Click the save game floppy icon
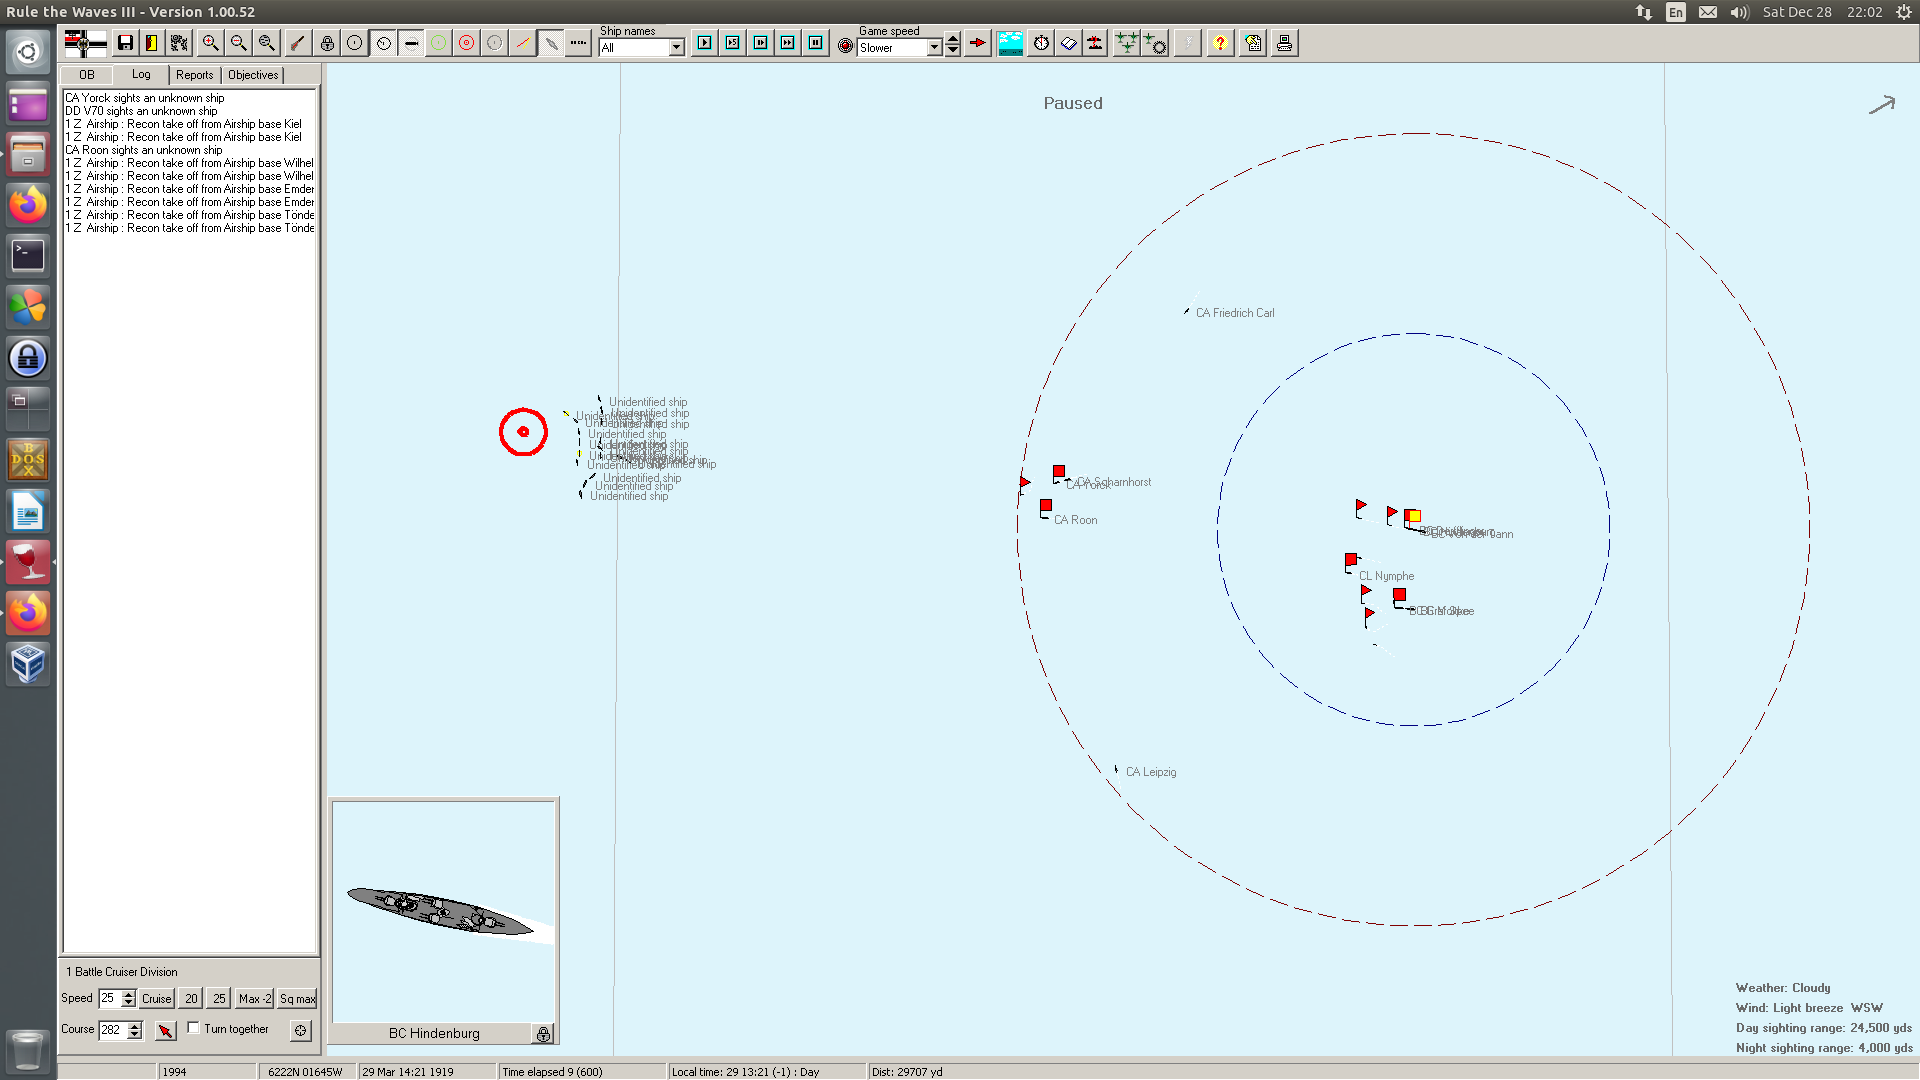 point(125,43)
